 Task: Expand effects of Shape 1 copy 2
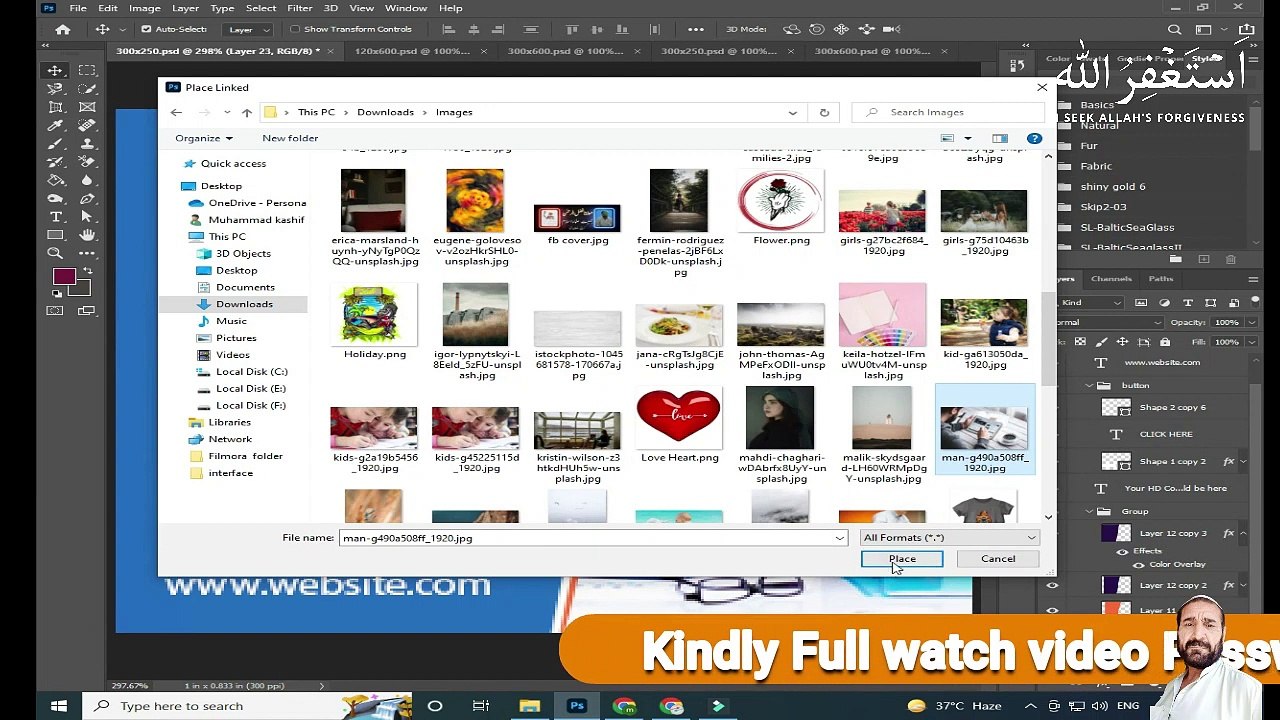tap(1243, 461)
